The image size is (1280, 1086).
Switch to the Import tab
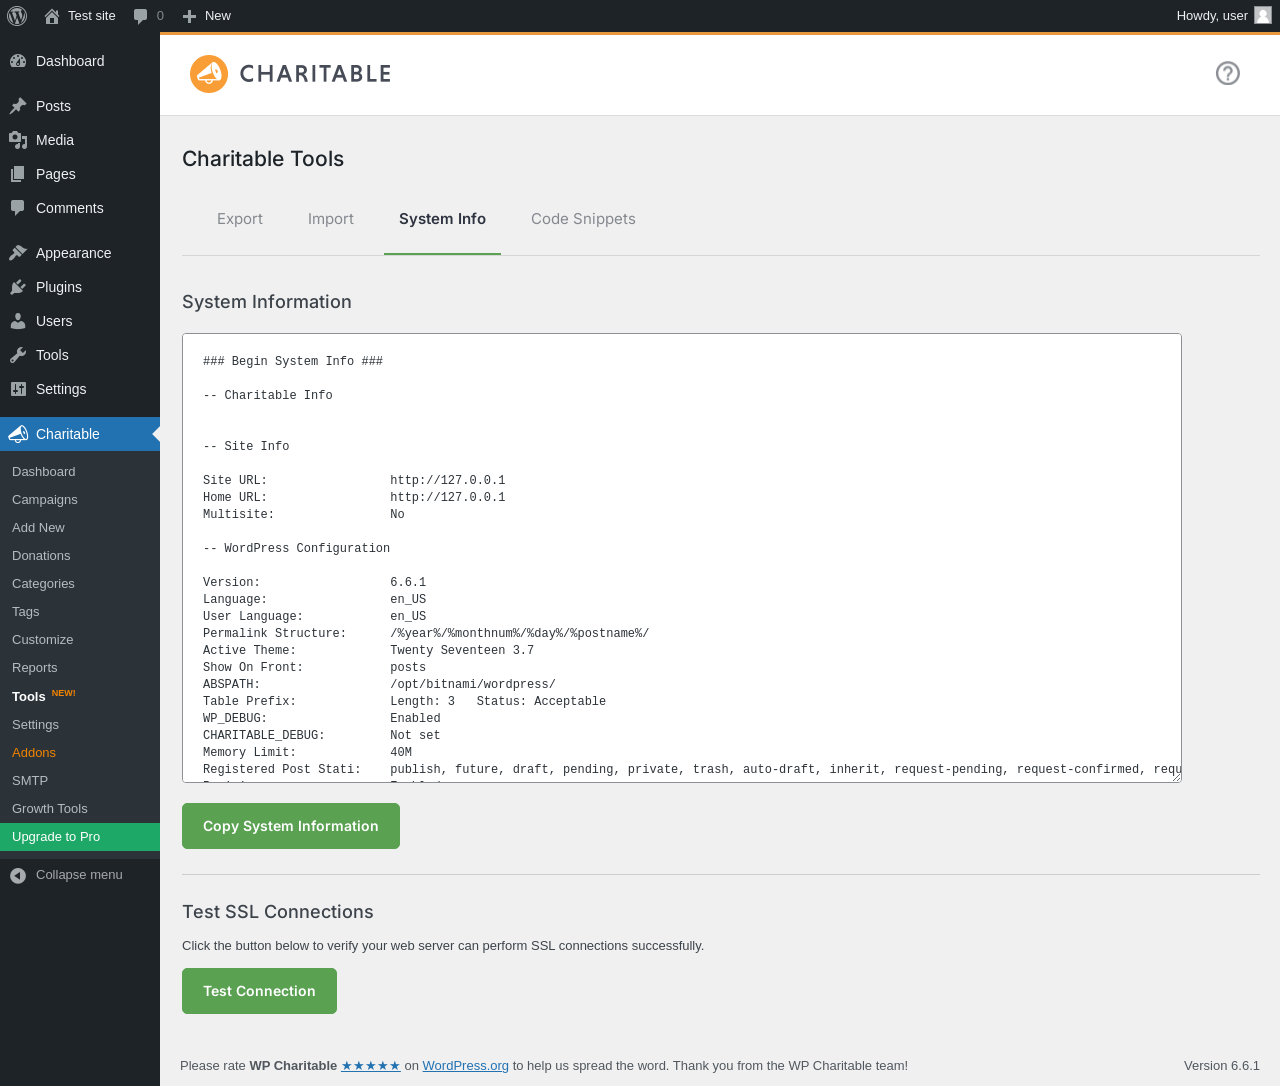331,219
